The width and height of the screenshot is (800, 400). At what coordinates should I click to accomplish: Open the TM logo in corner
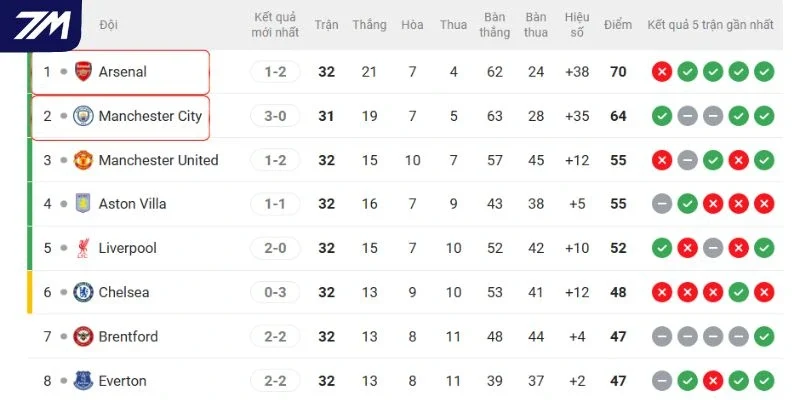pos(41,26)
